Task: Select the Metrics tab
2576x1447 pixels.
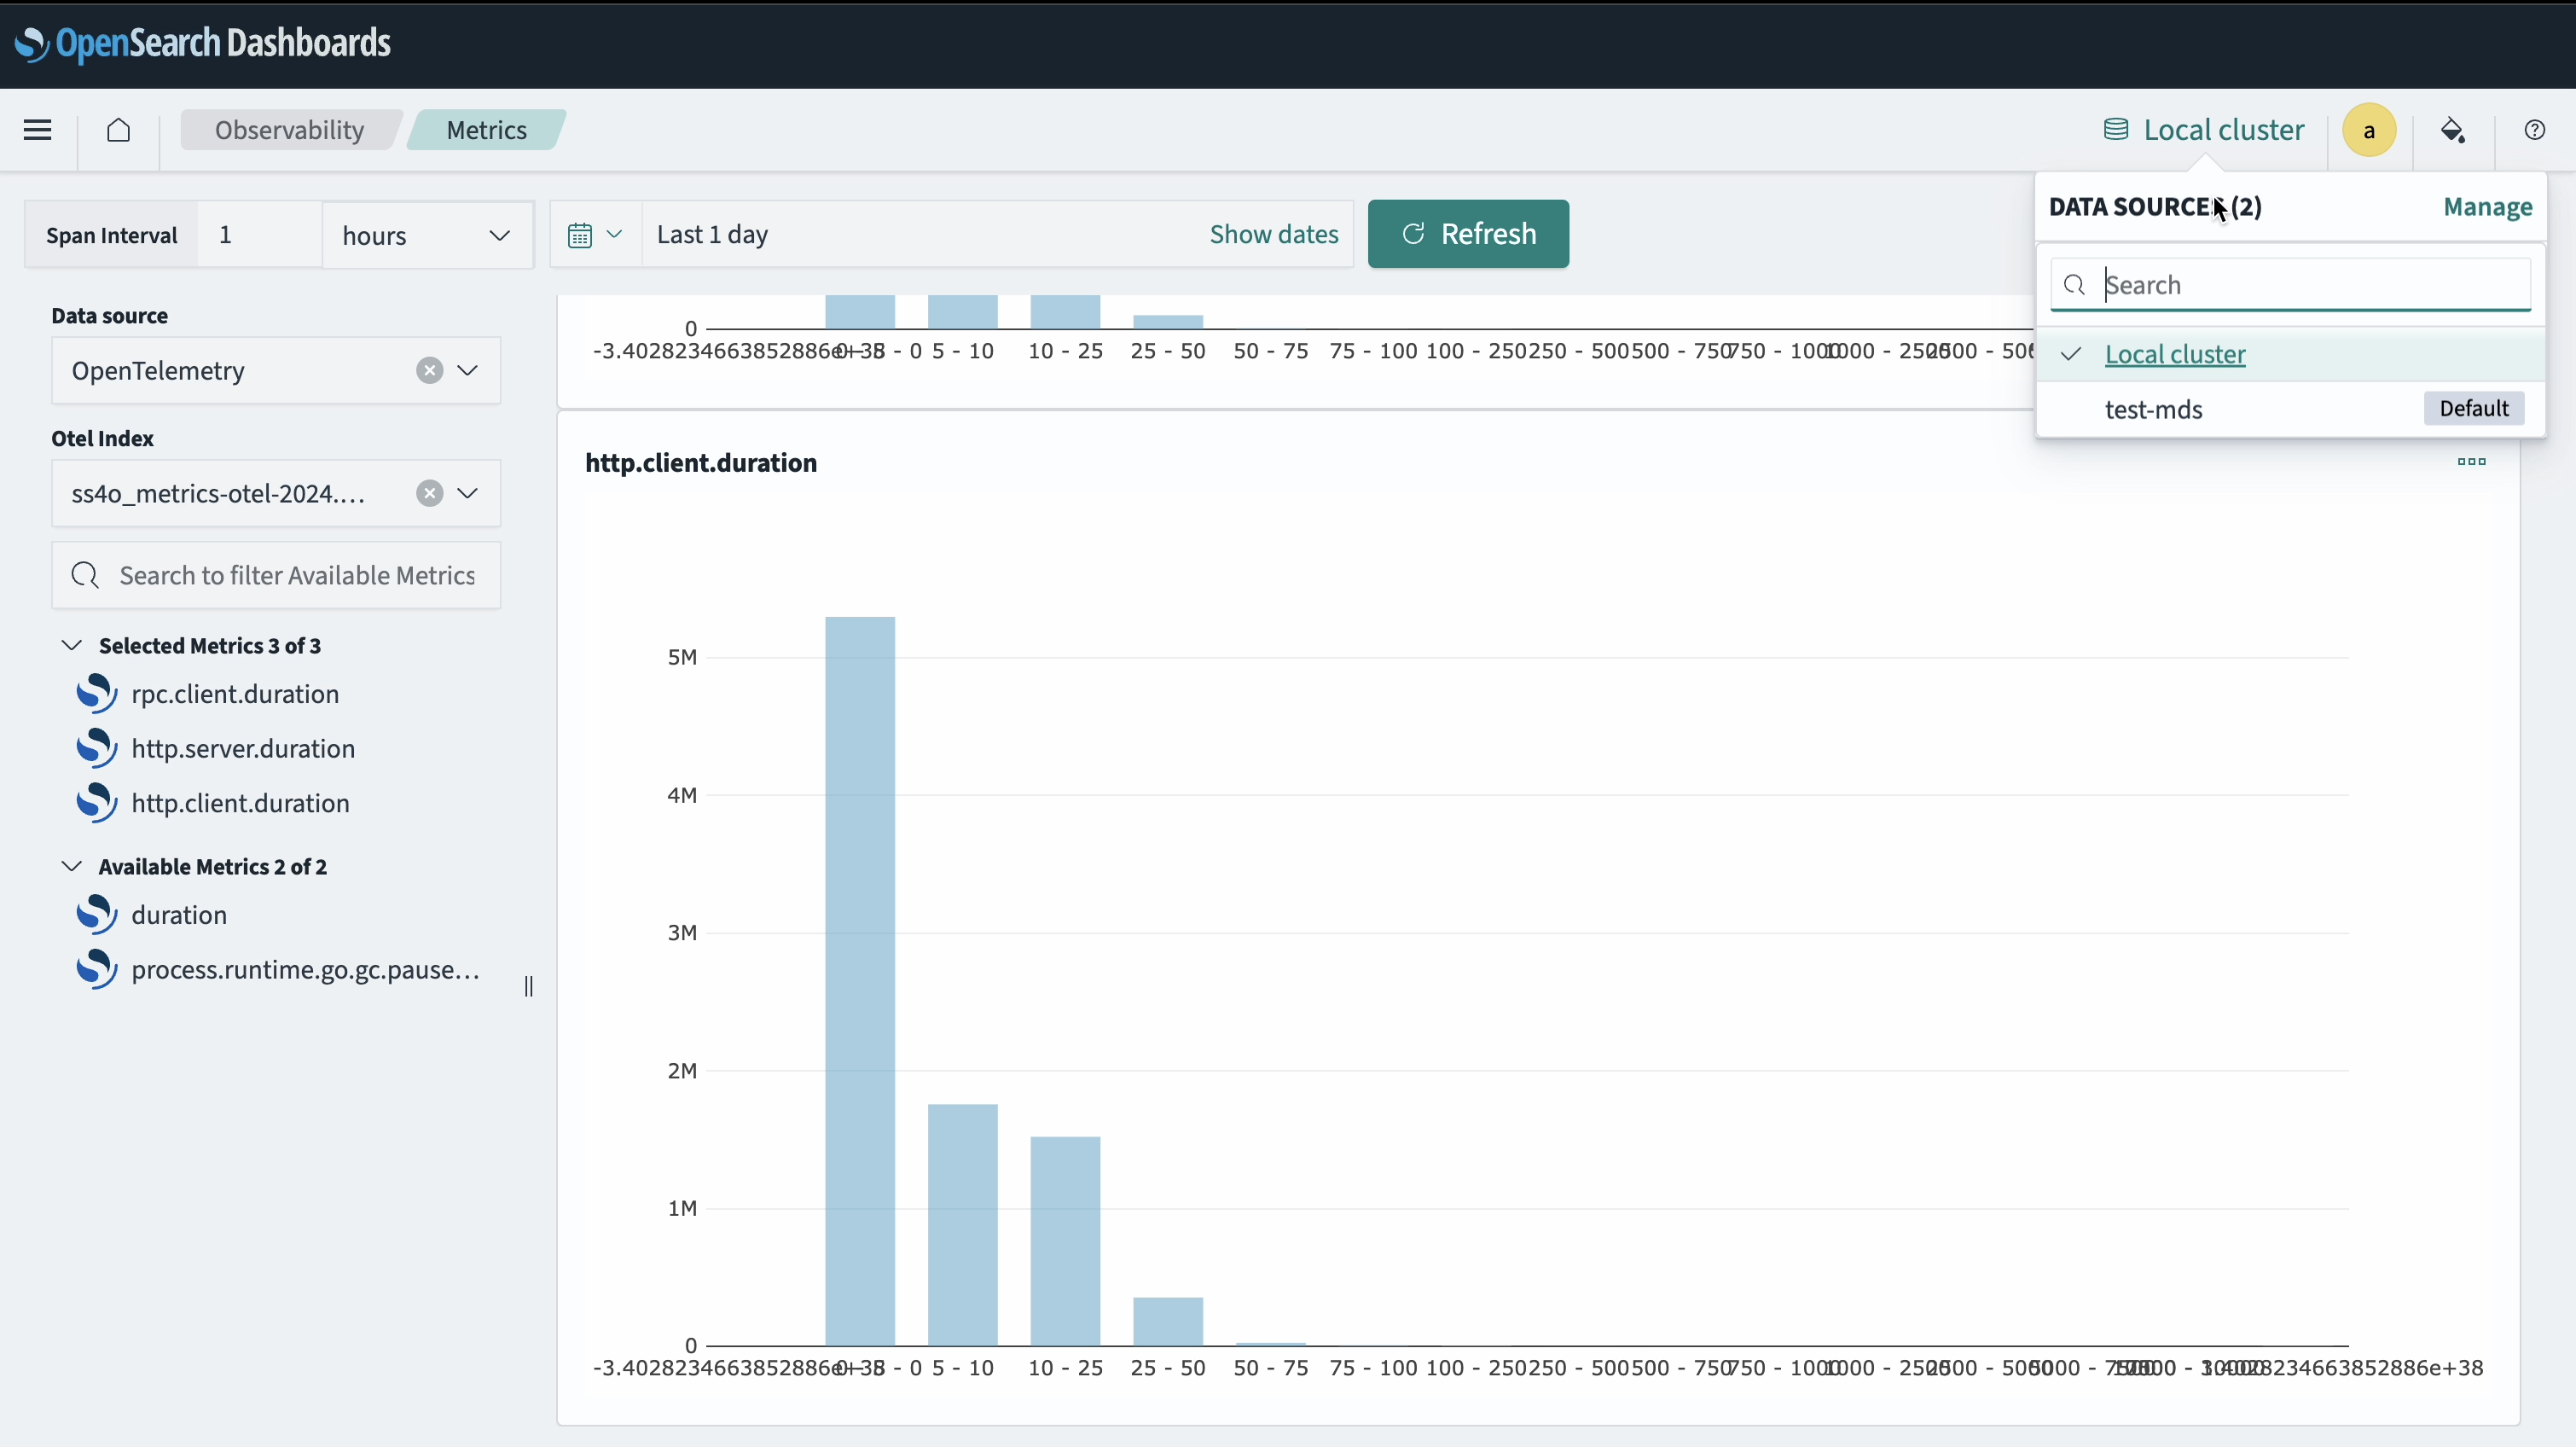Action: [x=486, y=129]
